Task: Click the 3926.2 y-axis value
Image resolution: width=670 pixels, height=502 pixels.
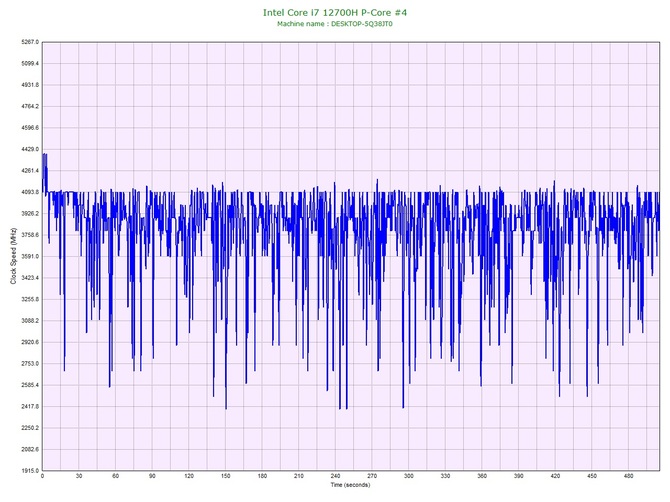Action: pos(30,214)
